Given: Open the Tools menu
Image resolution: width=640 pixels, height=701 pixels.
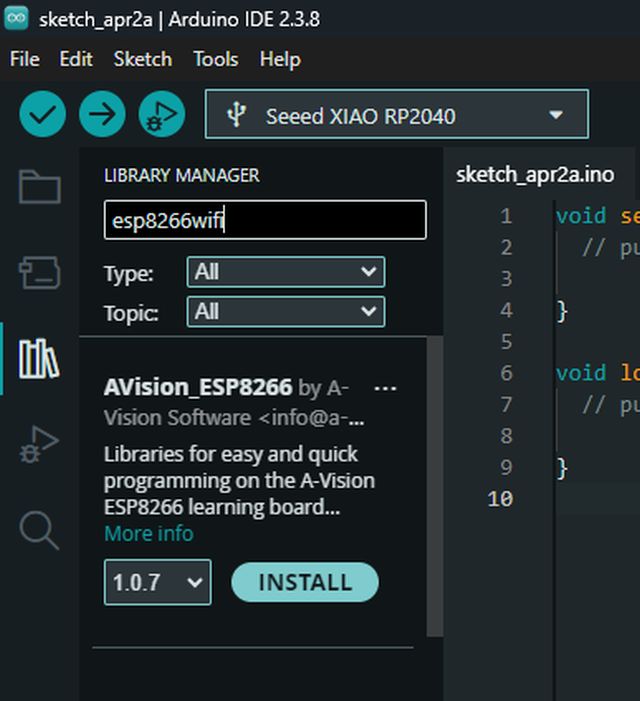Looking at the screenshot, I should coord(216,59).
